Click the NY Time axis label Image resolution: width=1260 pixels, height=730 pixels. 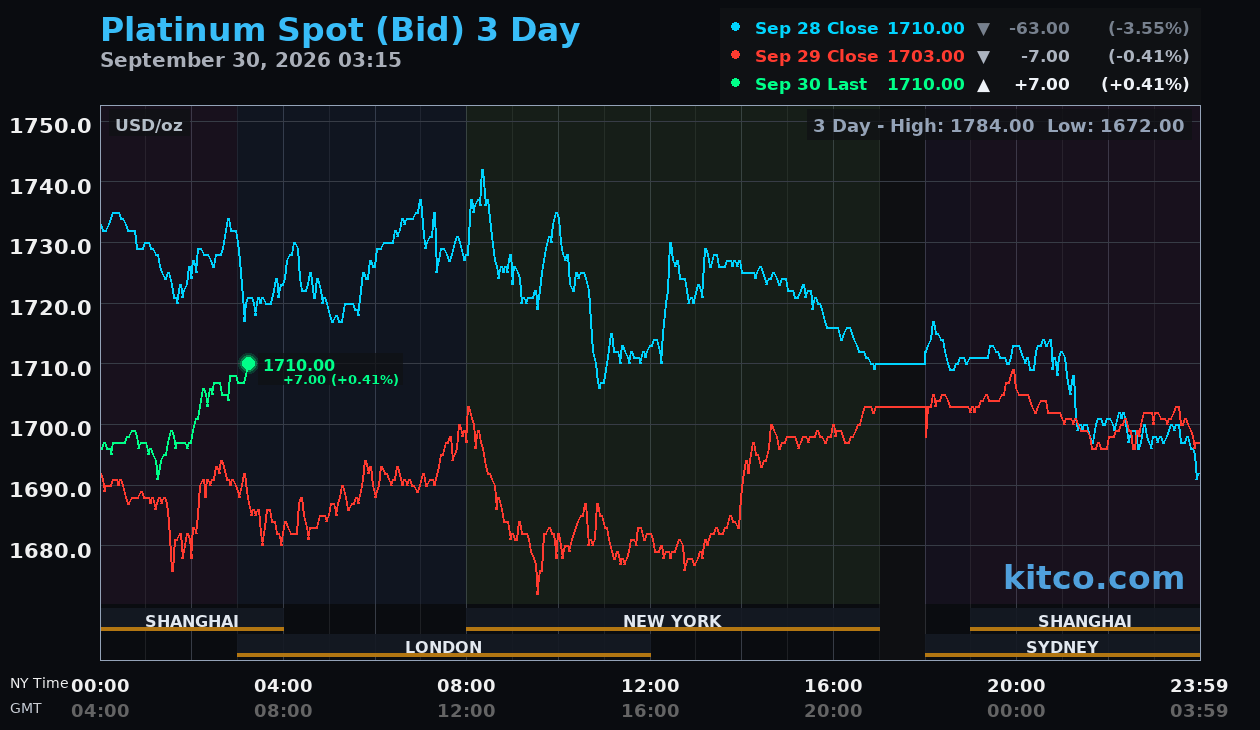coord(39,684)
